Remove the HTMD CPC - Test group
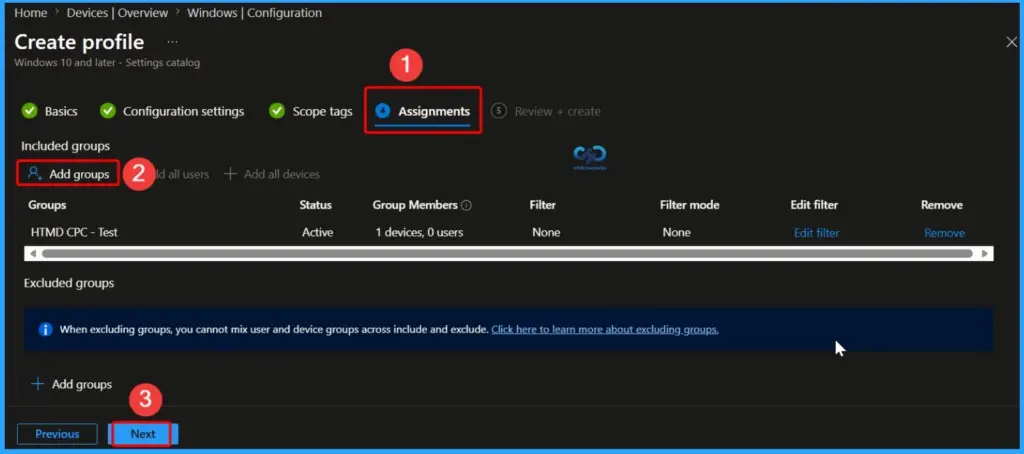The width and height of the screenshot is (1024, 454). [x=944, y=233]
